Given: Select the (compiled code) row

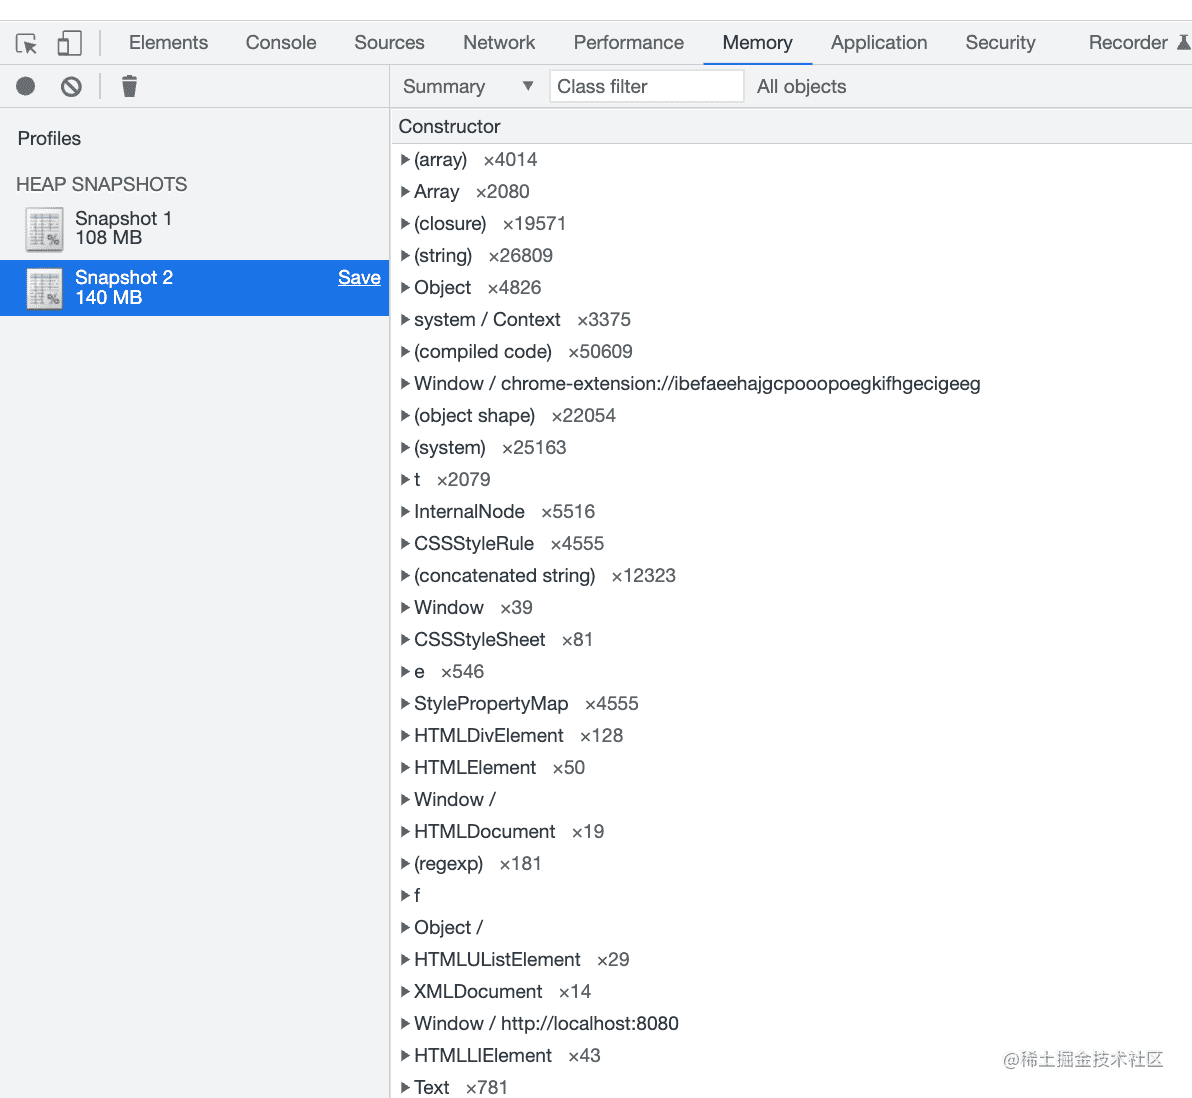Looking at the screenshot, I should tap(483, 352).
